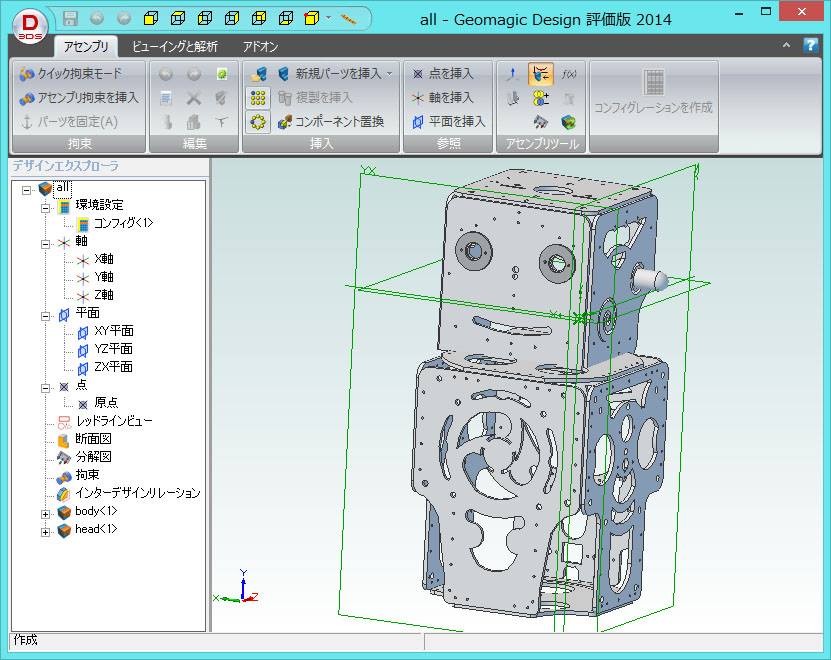831x660 pixels.
Task: Click the XYZ orientation triad in viewport
Action: pyautogui.click(x=236, y=588)
